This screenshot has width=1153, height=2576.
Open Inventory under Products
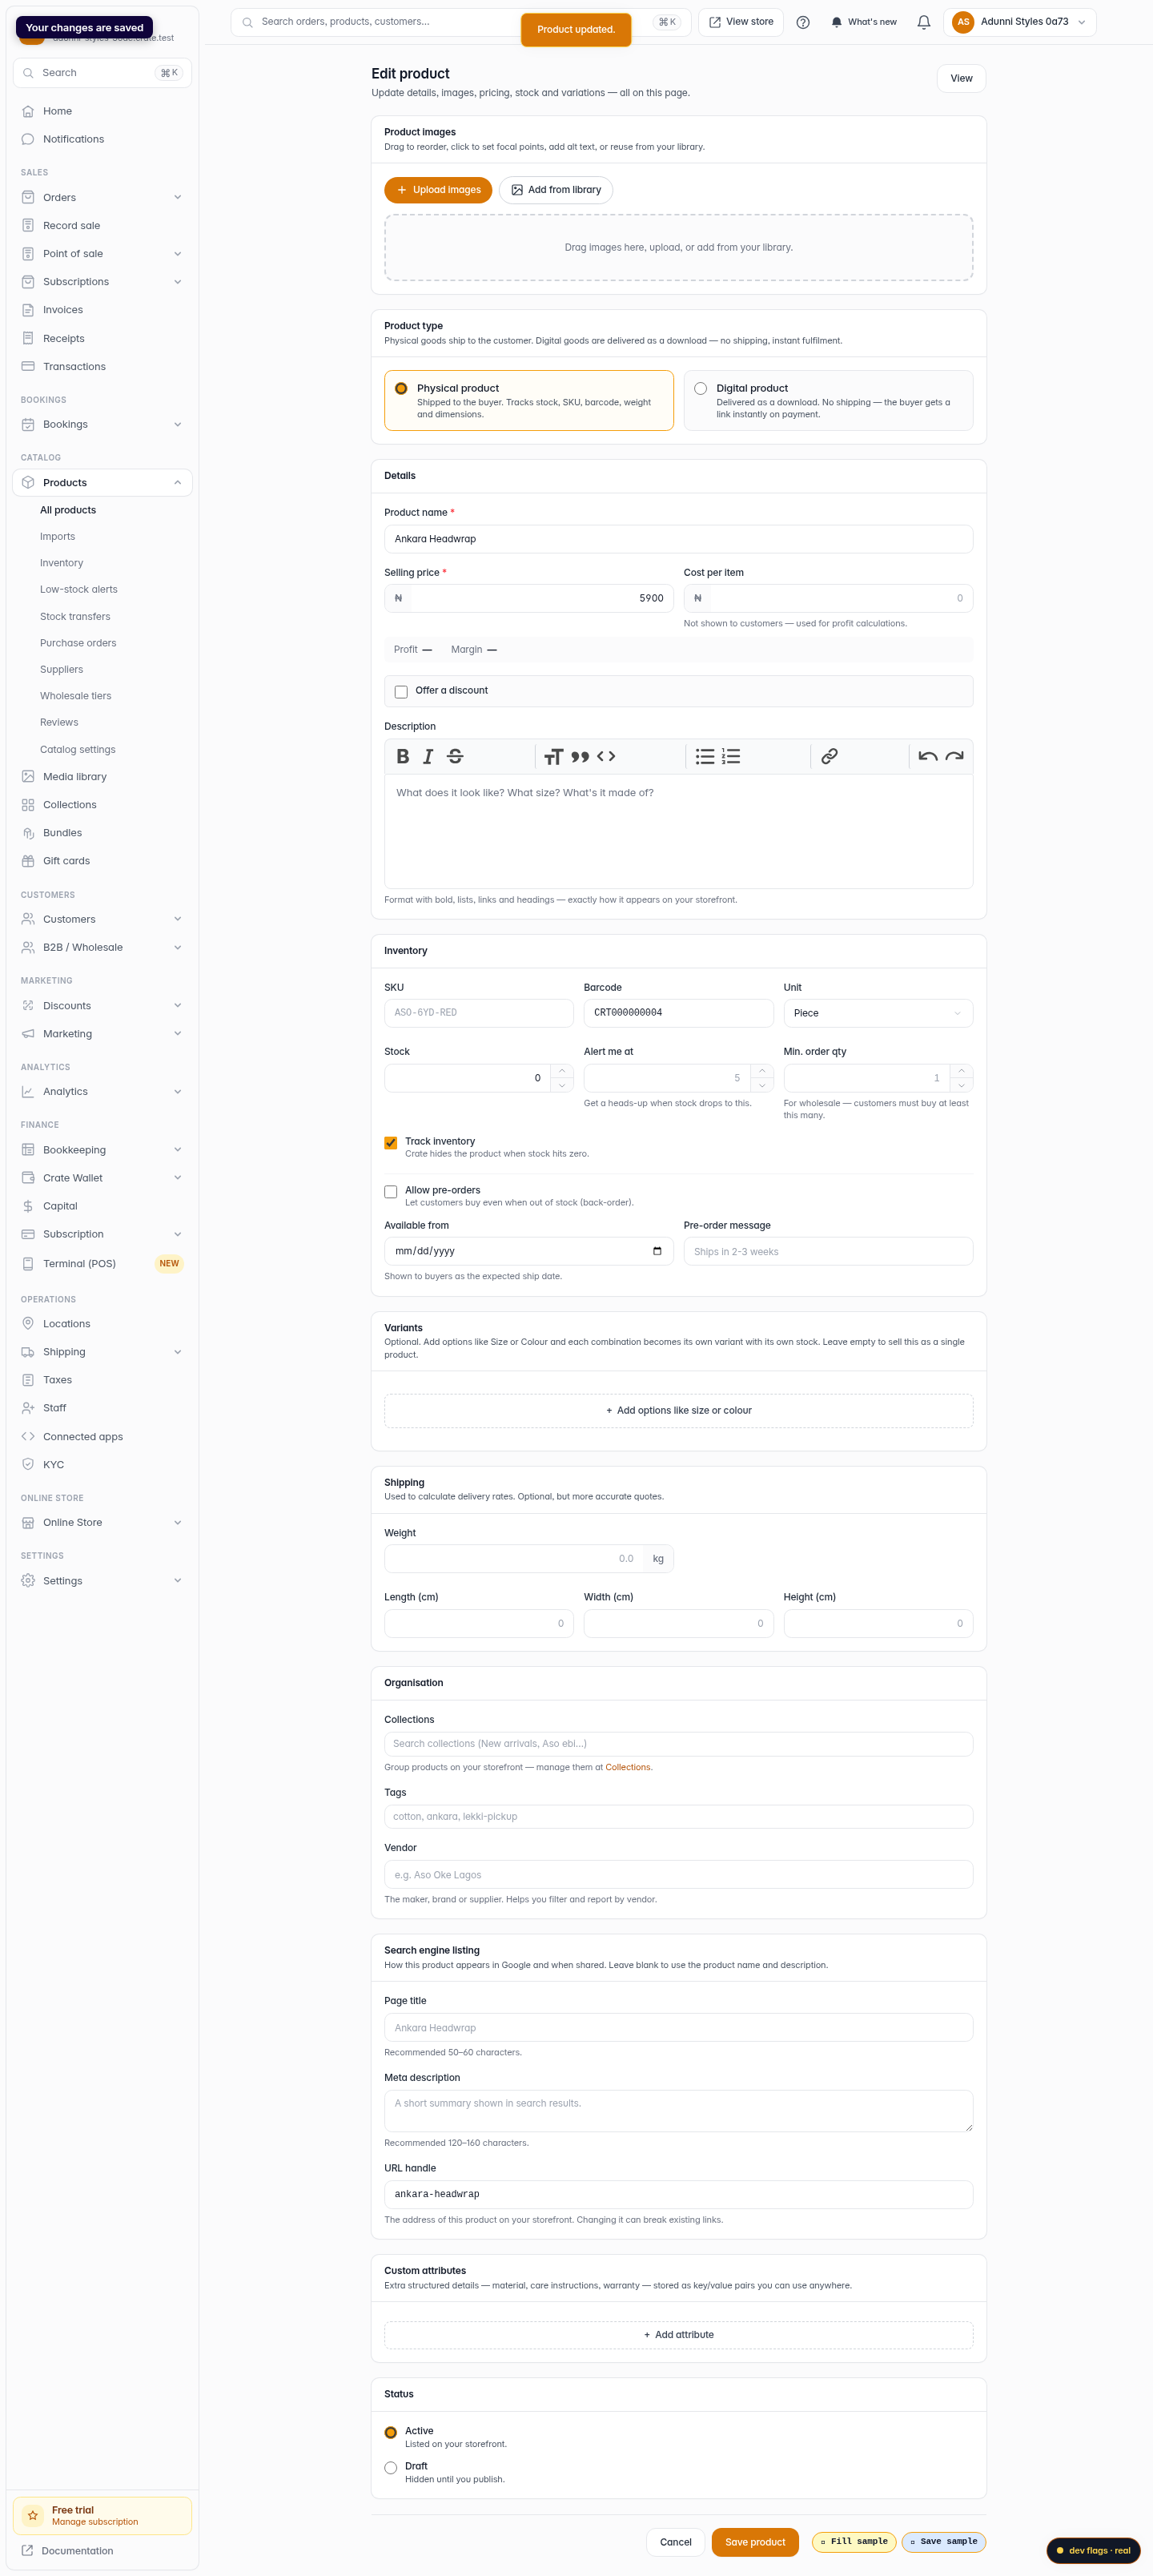coord(61,563)
